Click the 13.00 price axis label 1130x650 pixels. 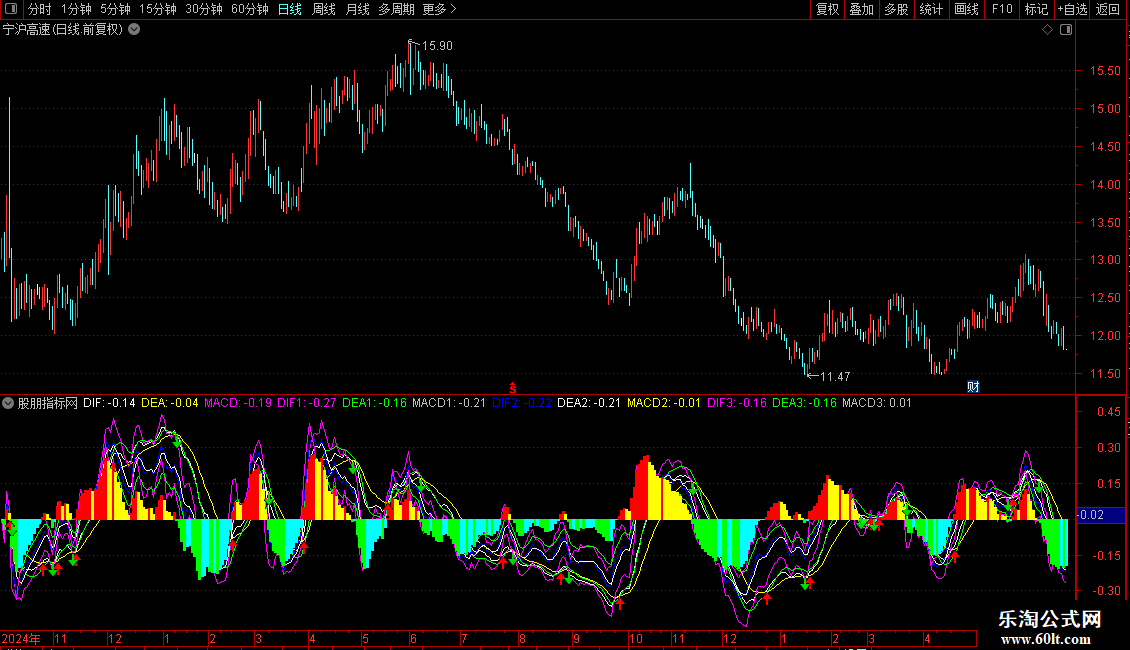click(1105, 260)
